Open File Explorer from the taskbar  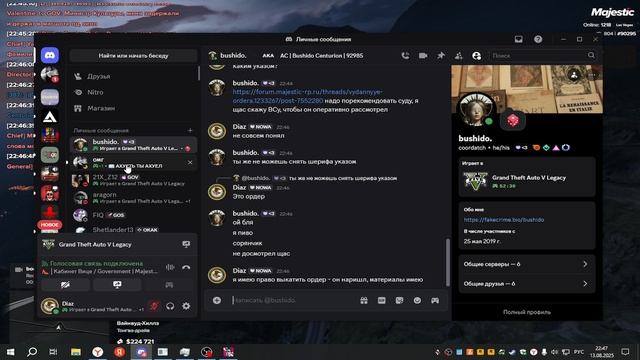click(76, 352)
